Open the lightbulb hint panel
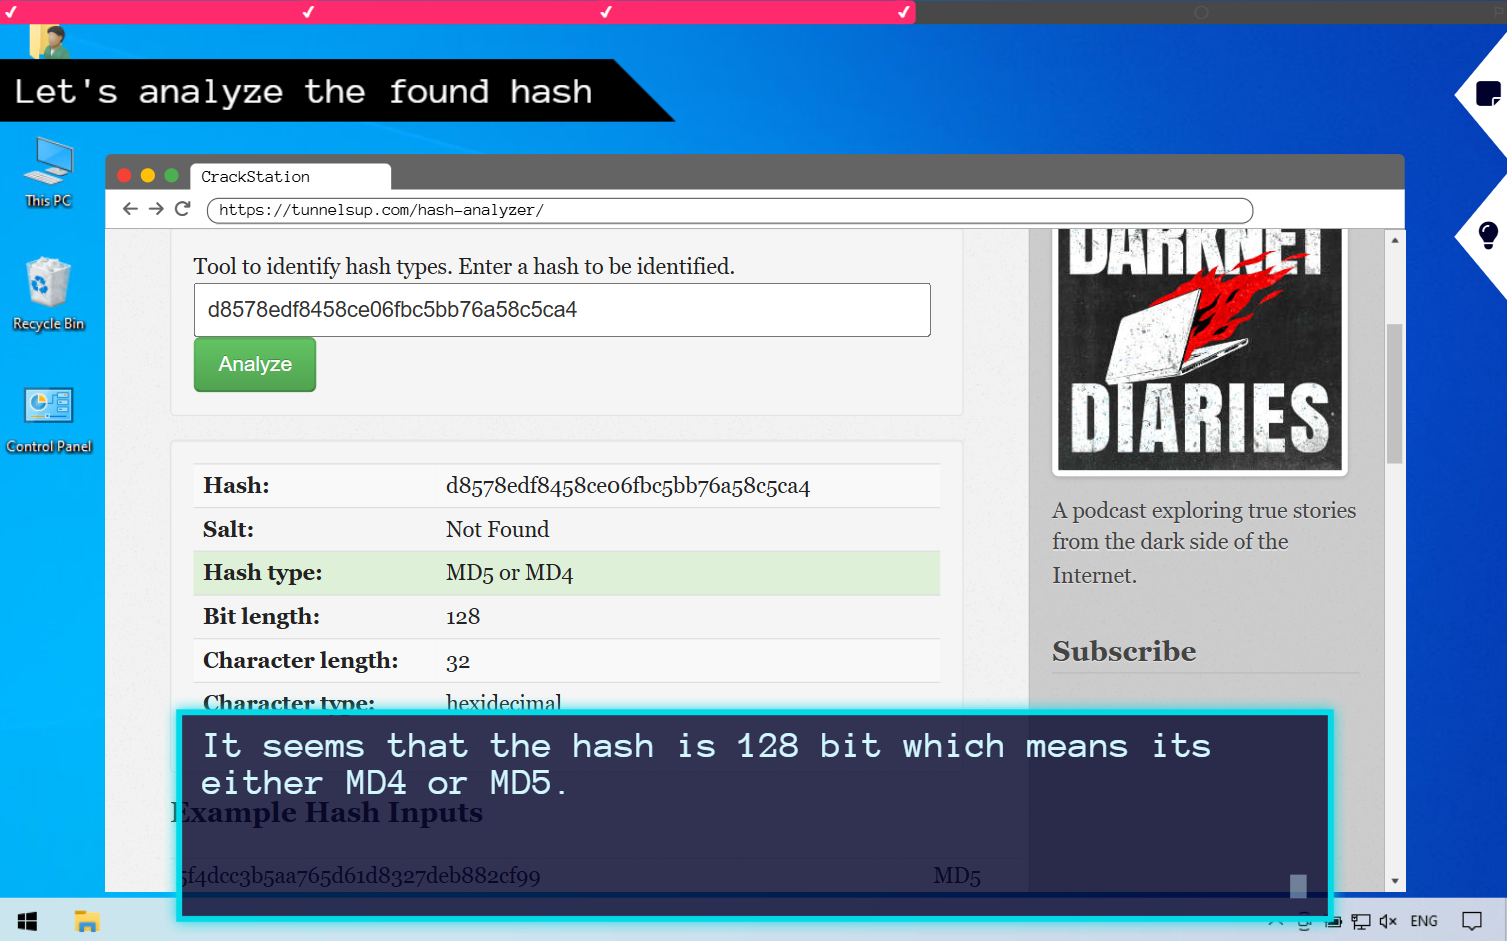Image resolution: width=1507 pixels, height=941 pixels. 1487,235
